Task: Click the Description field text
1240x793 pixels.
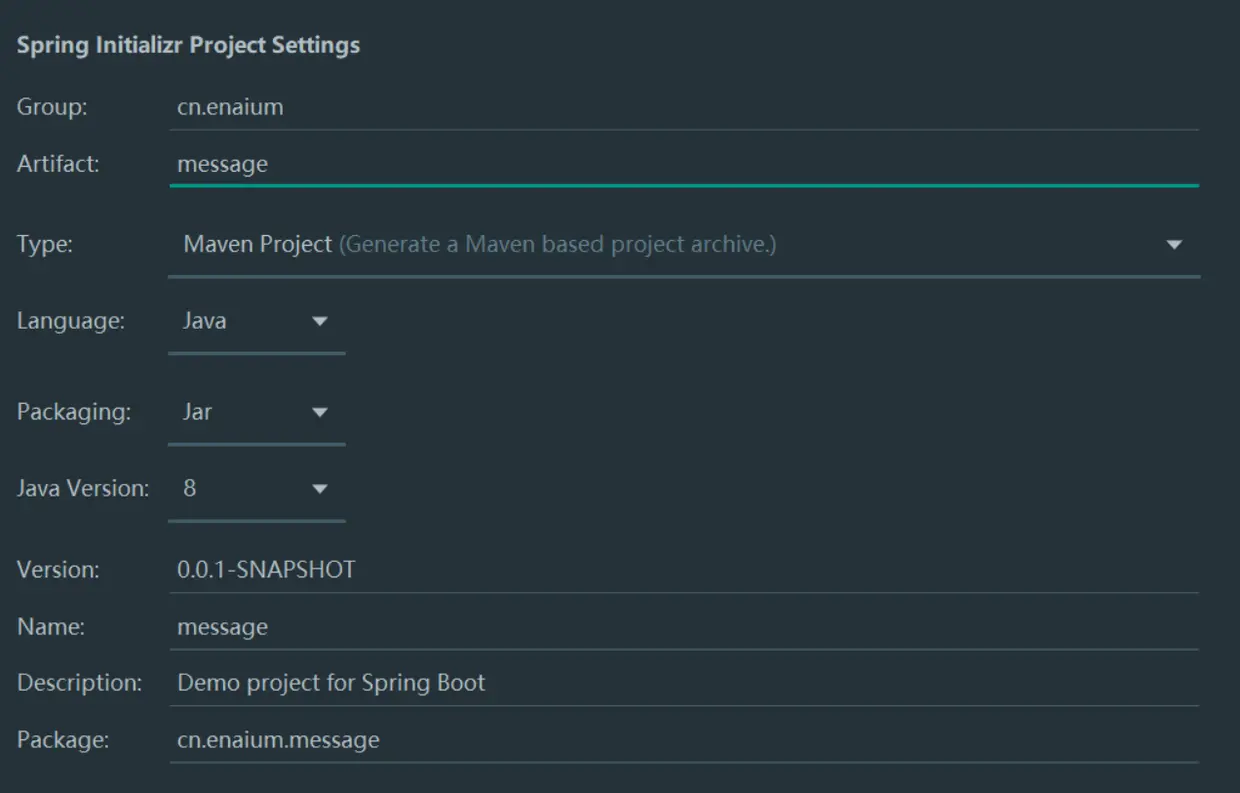Action: 331,683
